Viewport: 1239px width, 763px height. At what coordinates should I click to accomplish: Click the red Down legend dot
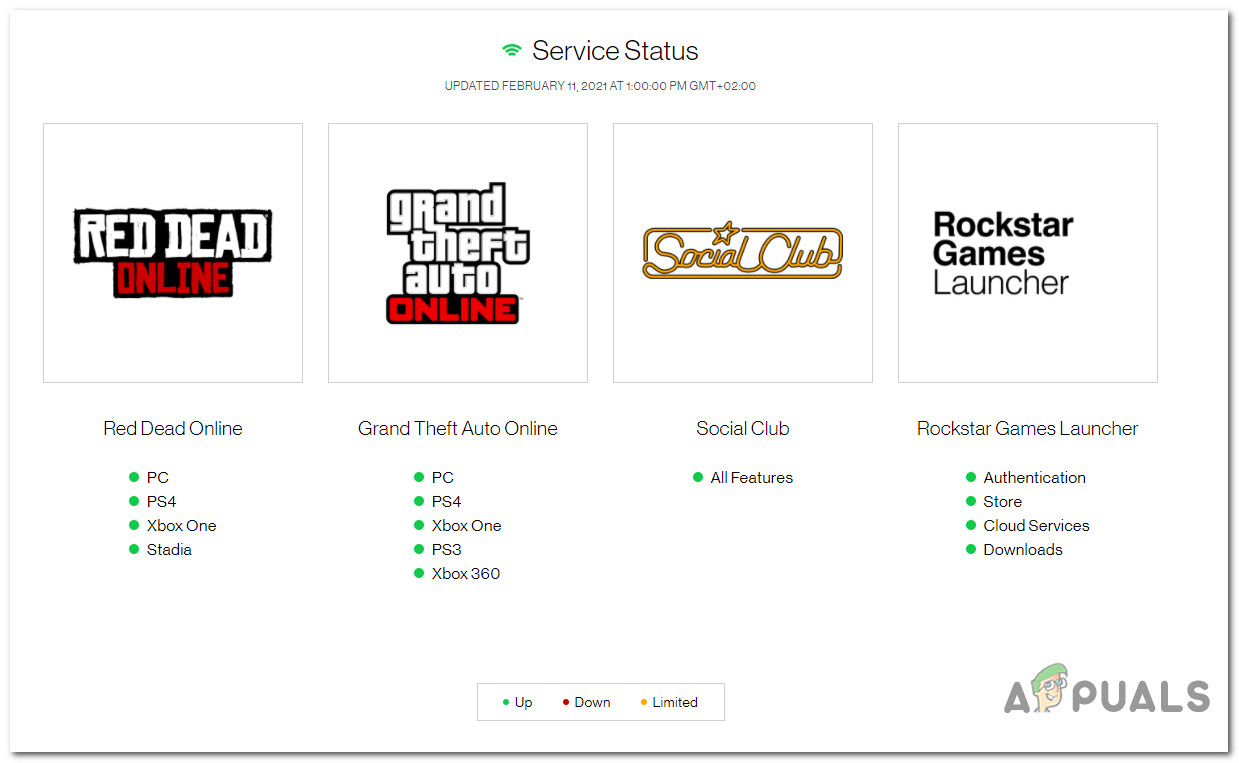[566, 703]
